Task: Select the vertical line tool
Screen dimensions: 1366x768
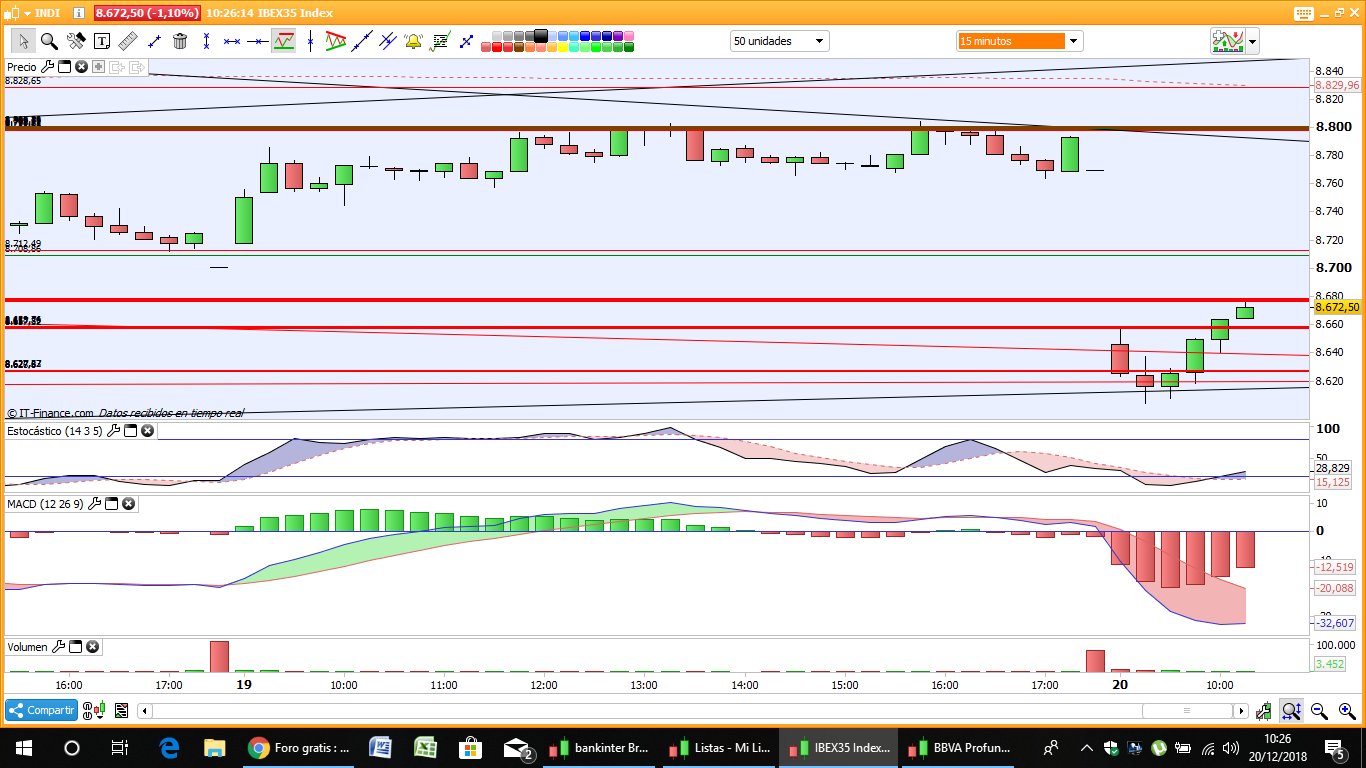Action: click(x=311, y=41)
